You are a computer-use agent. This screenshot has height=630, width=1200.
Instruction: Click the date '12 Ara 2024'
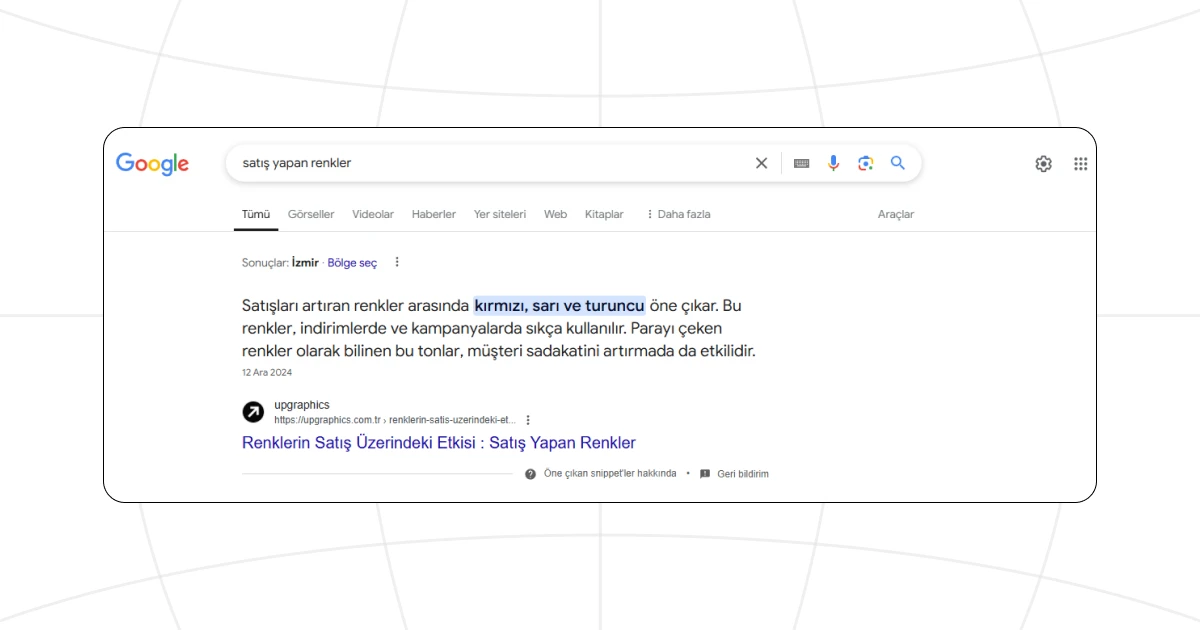coord(267,372)
